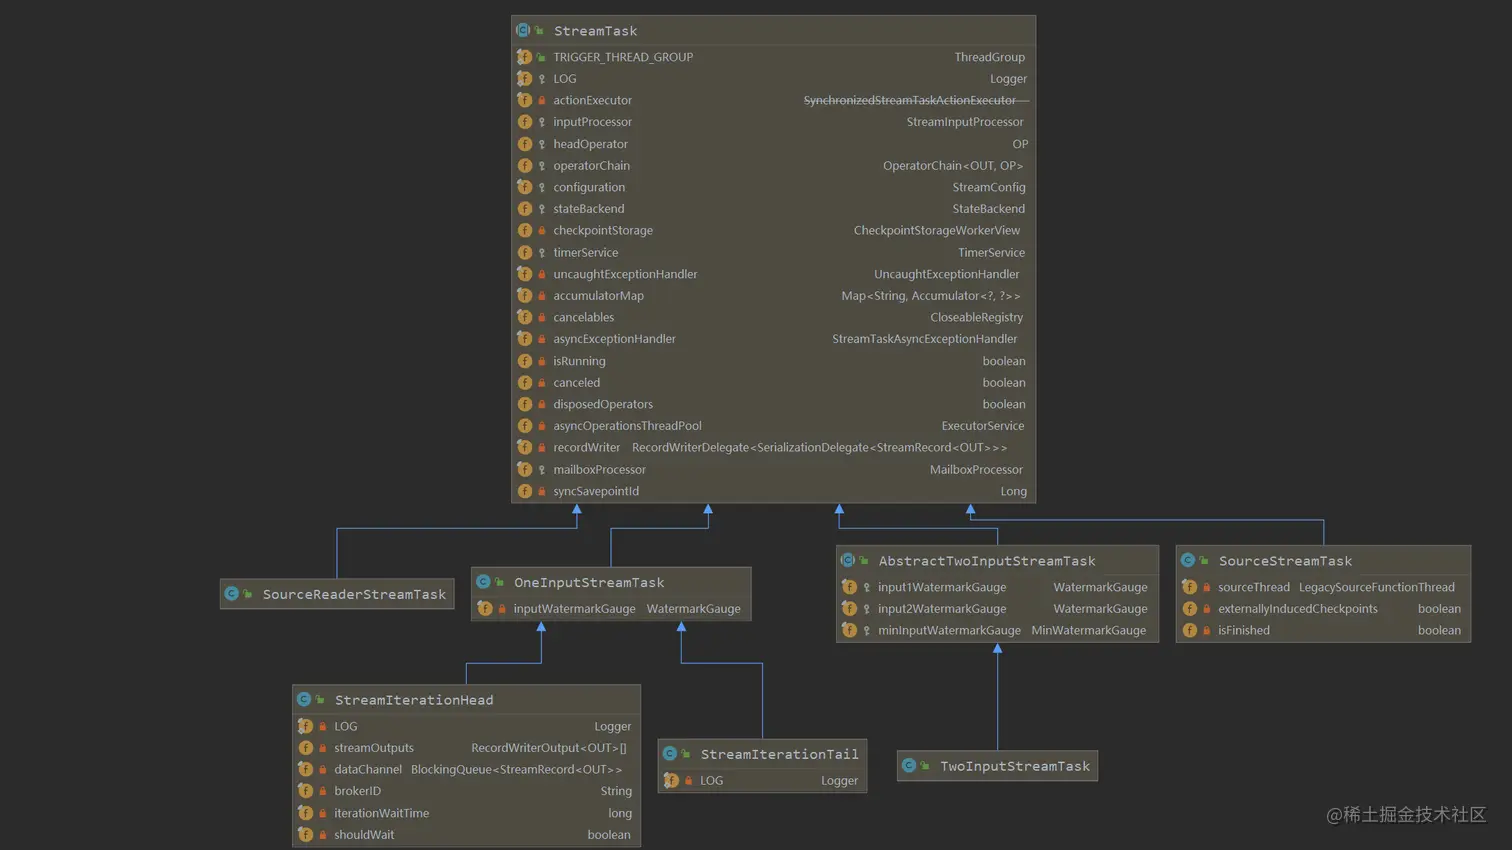Click the canceled field name

click(x=577, y=382)
